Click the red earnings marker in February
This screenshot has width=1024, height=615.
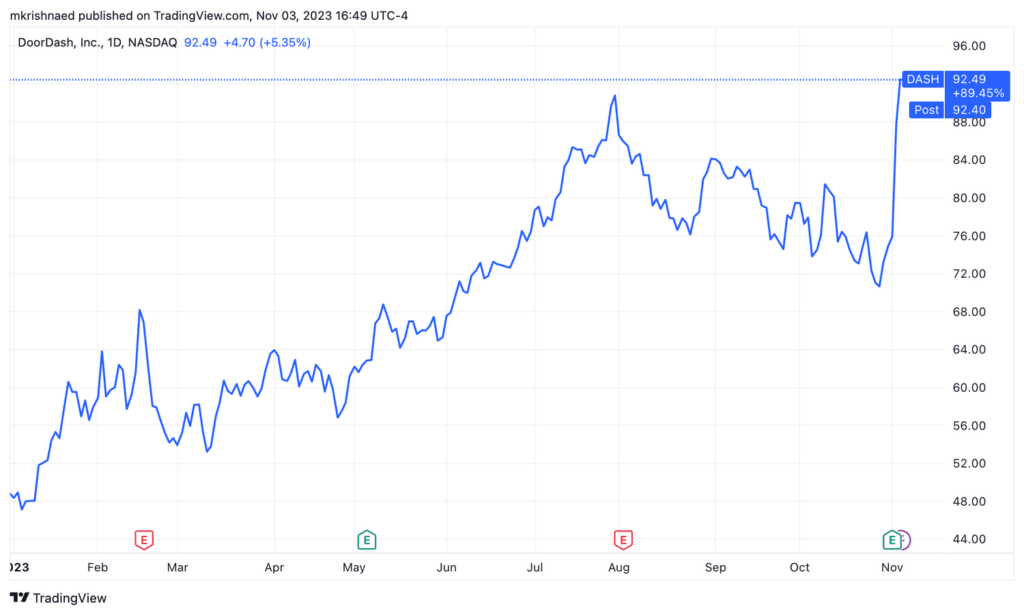point(144,540)
